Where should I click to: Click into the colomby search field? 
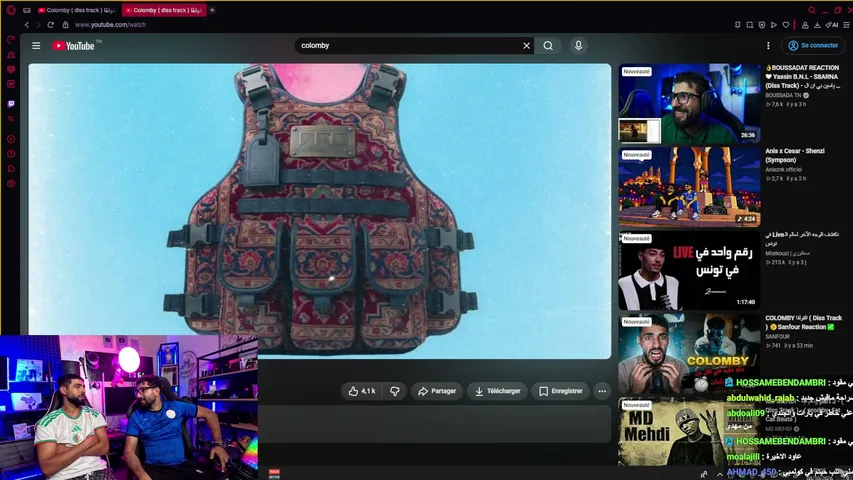[408, 46]
